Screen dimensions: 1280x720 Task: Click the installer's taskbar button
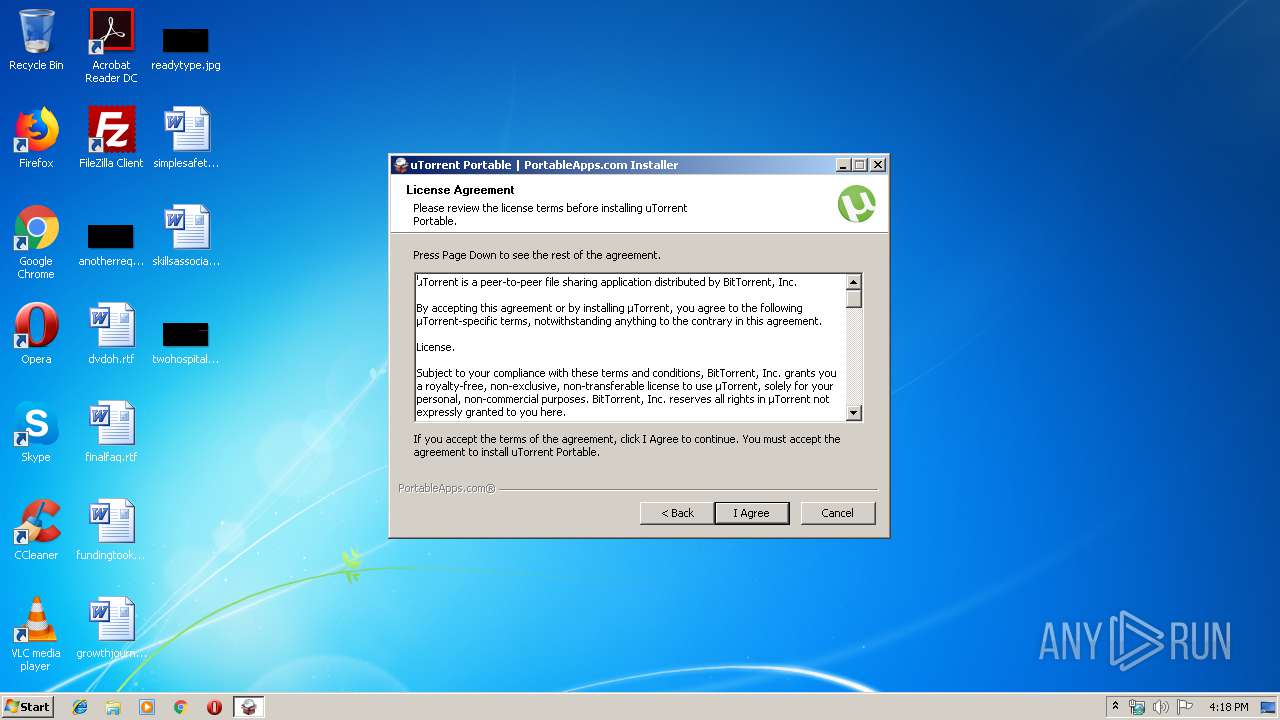(x=249, y=707)
